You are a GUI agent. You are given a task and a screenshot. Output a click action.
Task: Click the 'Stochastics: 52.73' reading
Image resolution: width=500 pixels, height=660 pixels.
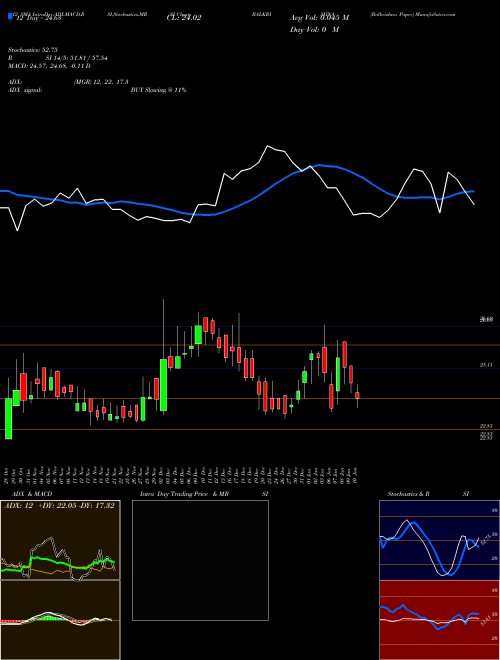tap(32, 50)
